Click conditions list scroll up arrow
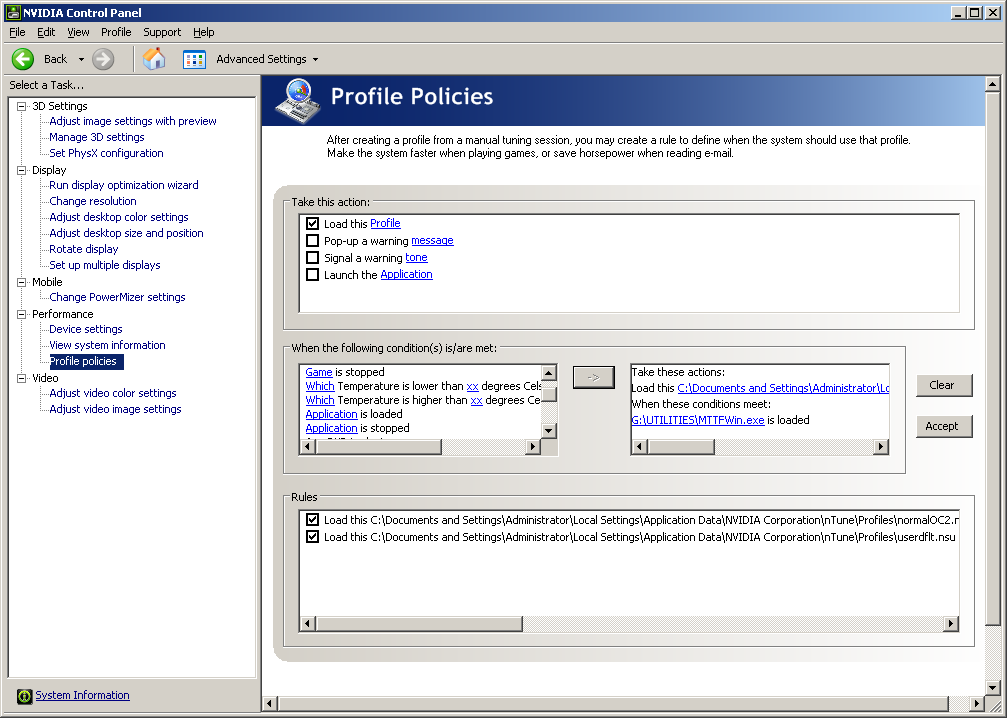1007x718 pixels. (548, 373)
